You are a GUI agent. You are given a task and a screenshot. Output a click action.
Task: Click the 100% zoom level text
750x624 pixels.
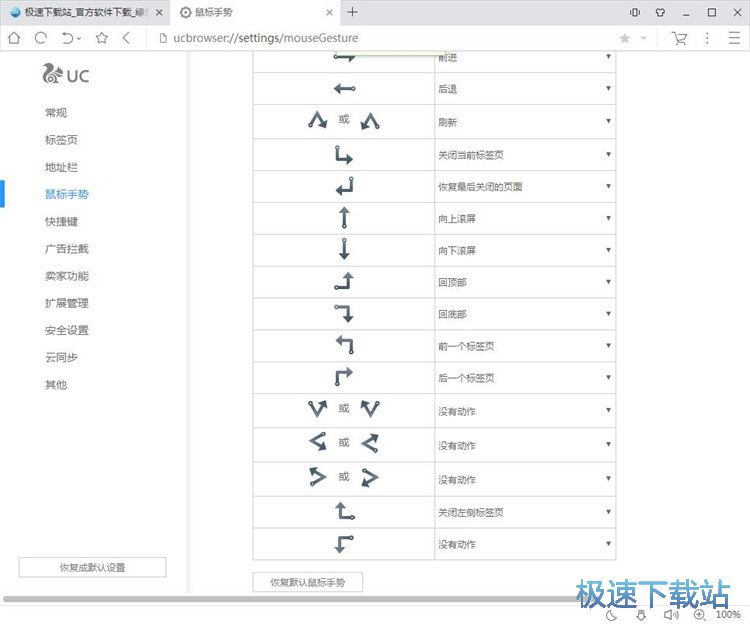pos(728,615)
